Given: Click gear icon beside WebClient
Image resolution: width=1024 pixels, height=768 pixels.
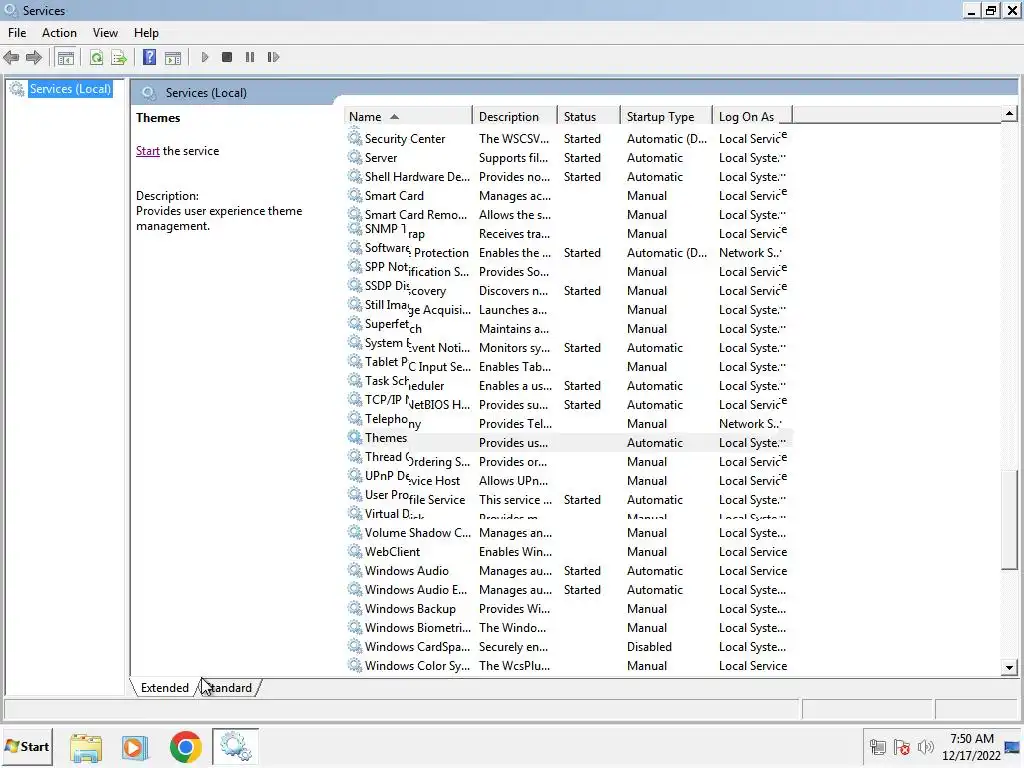Looking at the screenshot, I should pyautogui.click(x=355, y=551).
